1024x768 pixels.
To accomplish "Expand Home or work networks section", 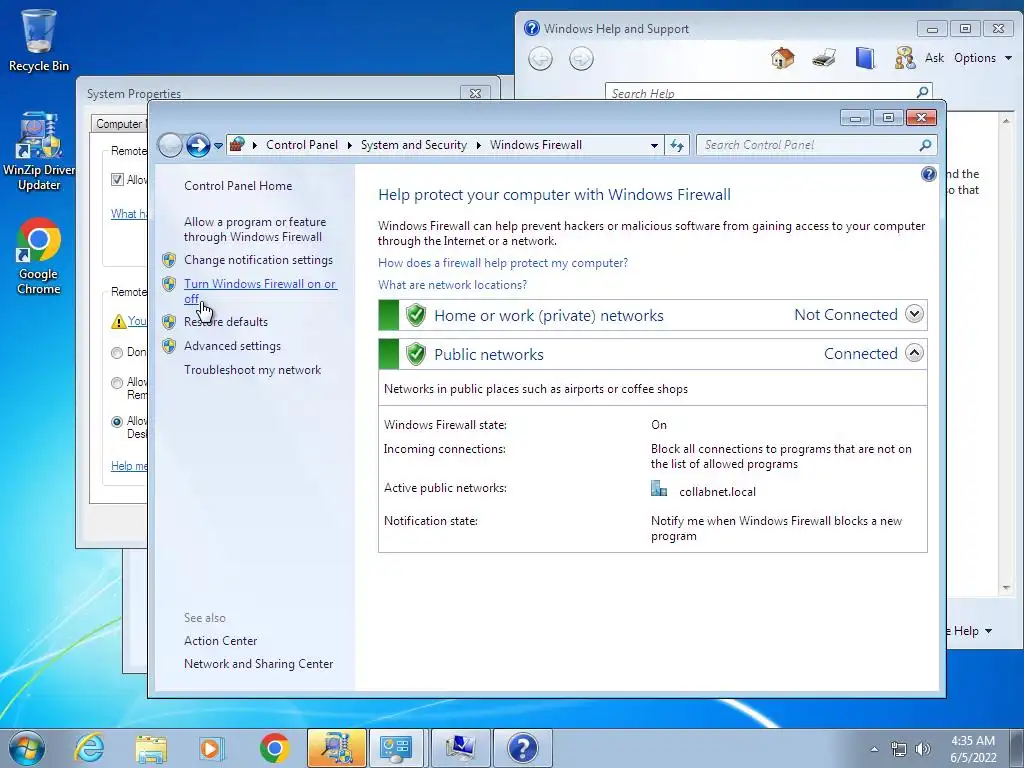I will tap(914, 314).
